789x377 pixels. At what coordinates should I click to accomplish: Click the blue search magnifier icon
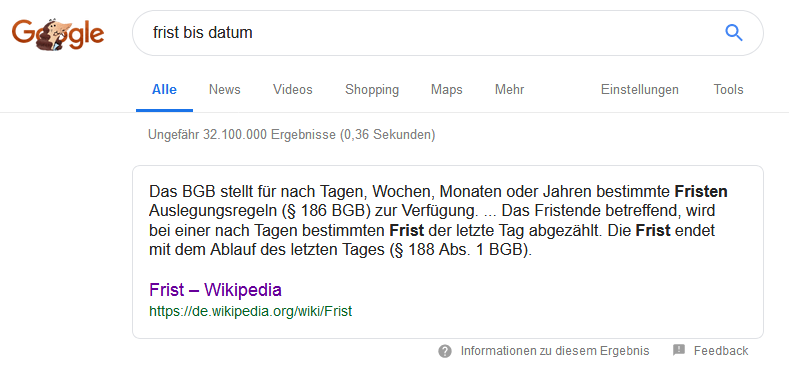pyautogui.click(x=734, y=33)
